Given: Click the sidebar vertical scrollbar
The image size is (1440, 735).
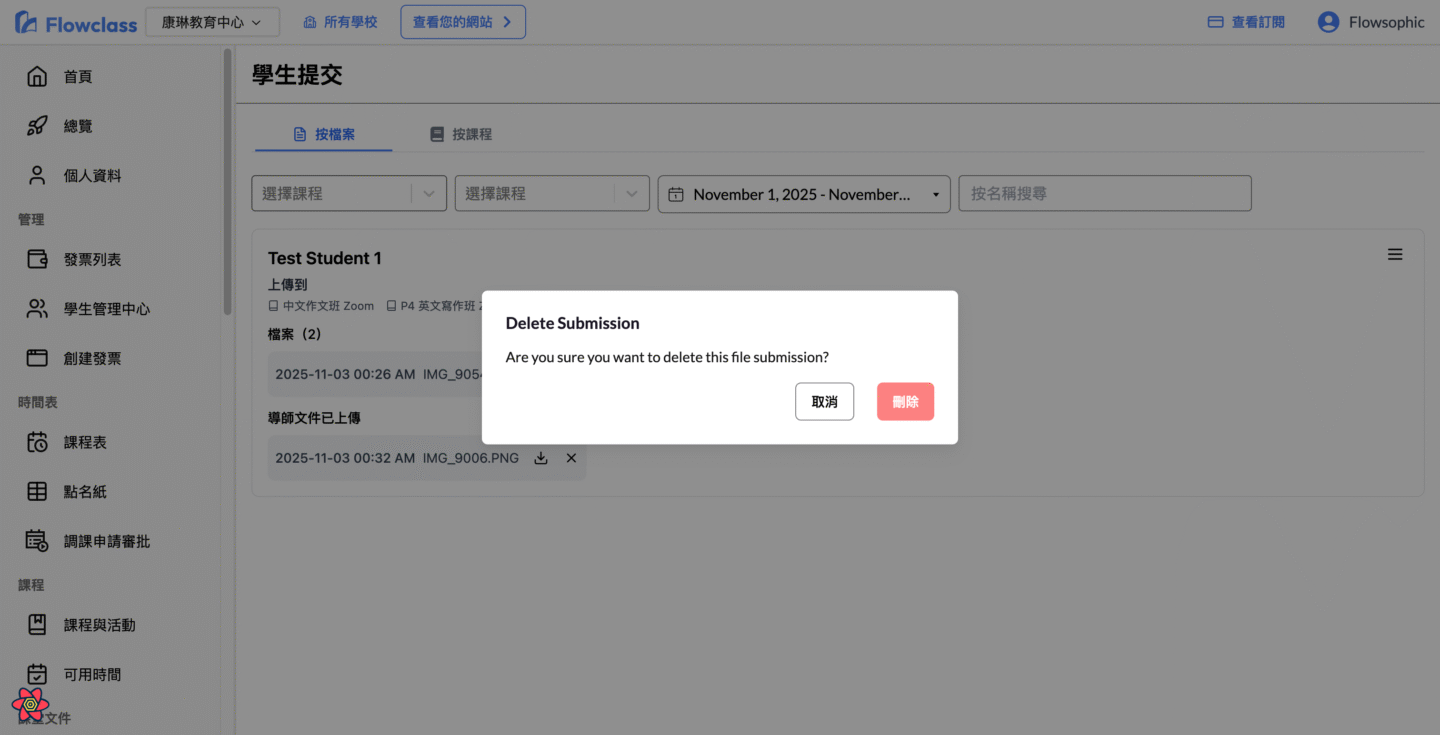Looking at the screenshot, I should click(x=228, y=180).
